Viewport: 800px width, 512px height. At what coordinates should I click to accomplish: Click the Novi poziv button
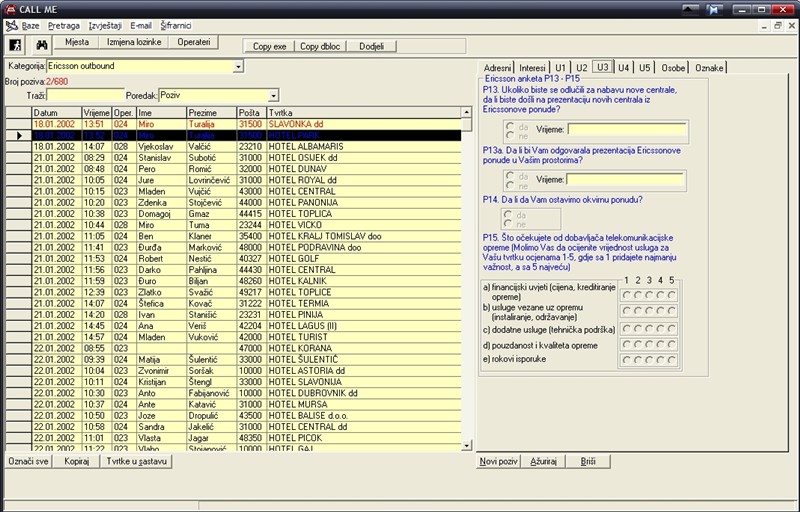tap(498, 462)
